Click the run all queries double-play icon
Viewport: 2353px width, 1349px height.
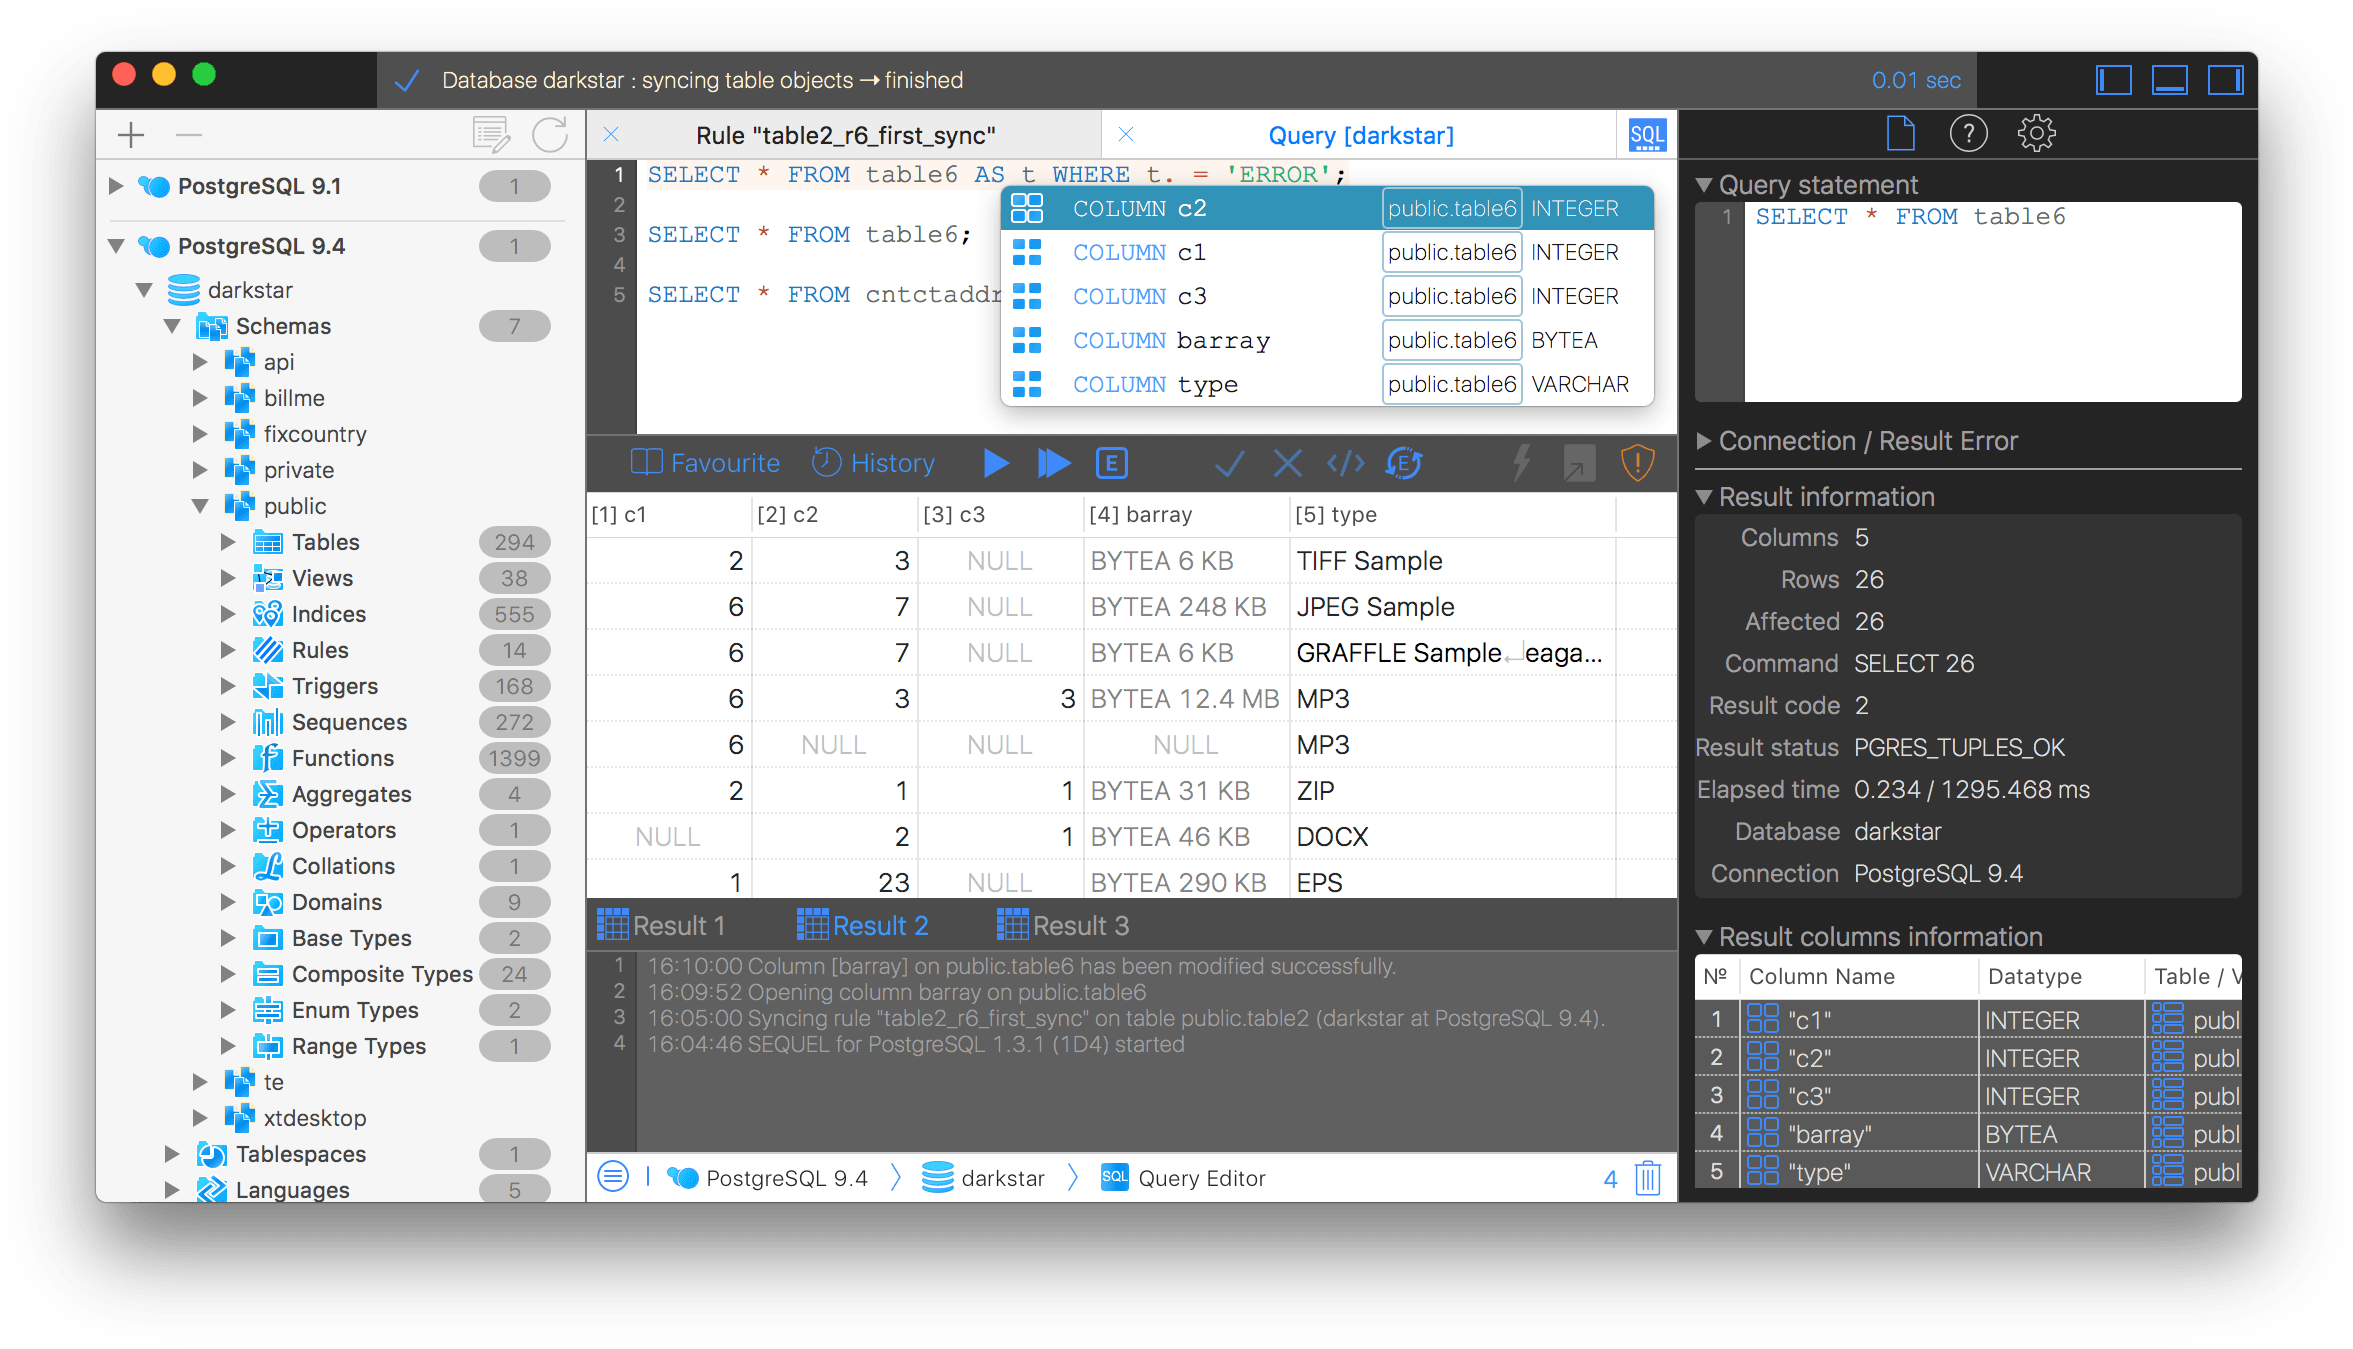[x=1053, y=463]
